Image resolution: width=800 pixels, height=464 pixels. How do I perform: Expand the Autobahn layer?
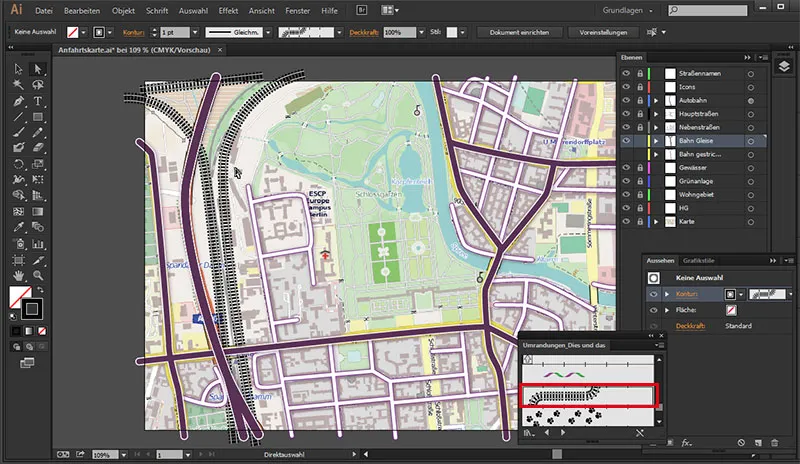pos(656,101)
